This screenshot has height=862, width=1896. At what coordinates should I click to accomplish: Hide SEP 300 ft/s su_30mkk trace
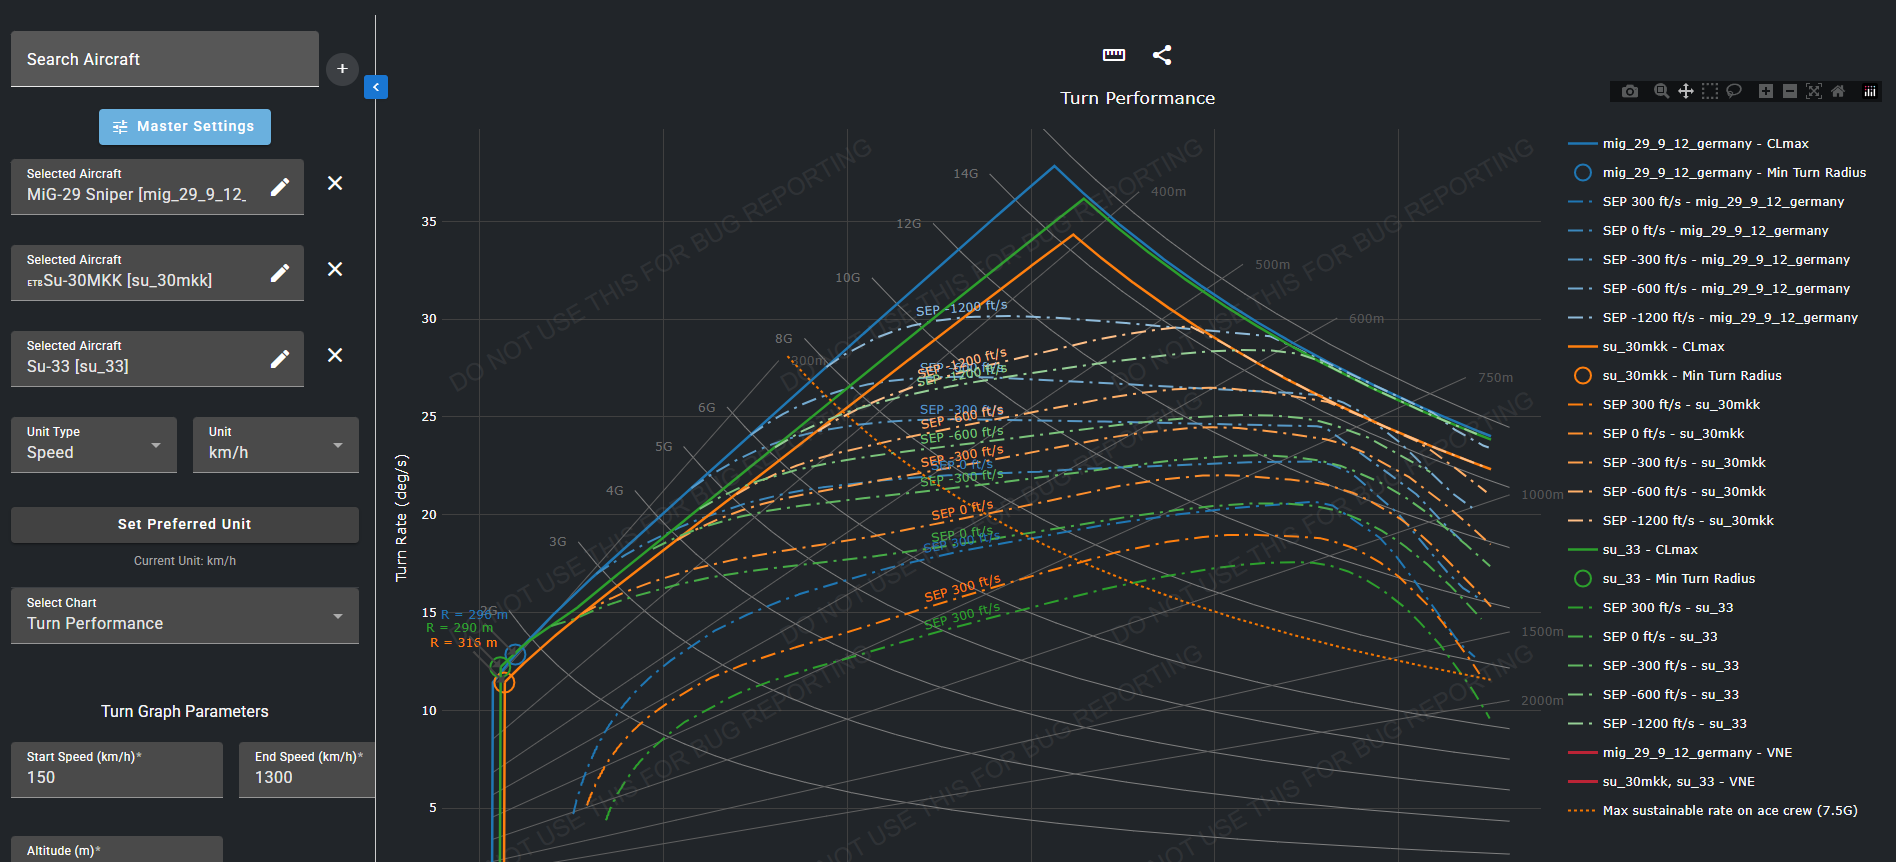point(1665,405)
